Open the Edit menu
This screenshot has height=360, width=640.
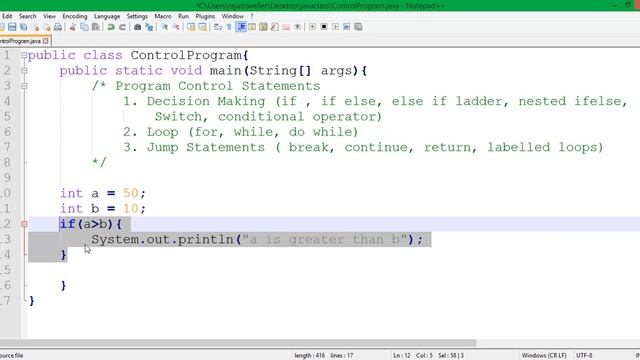[7, 16]
